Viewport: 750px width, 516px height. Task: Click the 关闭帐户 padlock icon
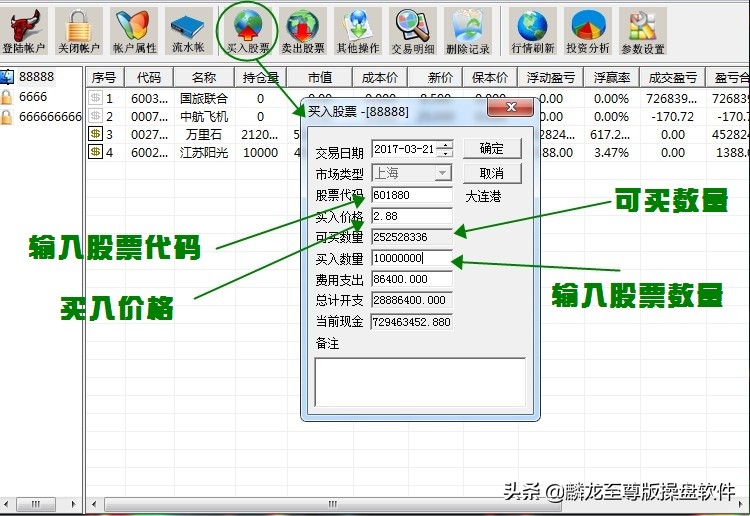(x=78, y=31)
